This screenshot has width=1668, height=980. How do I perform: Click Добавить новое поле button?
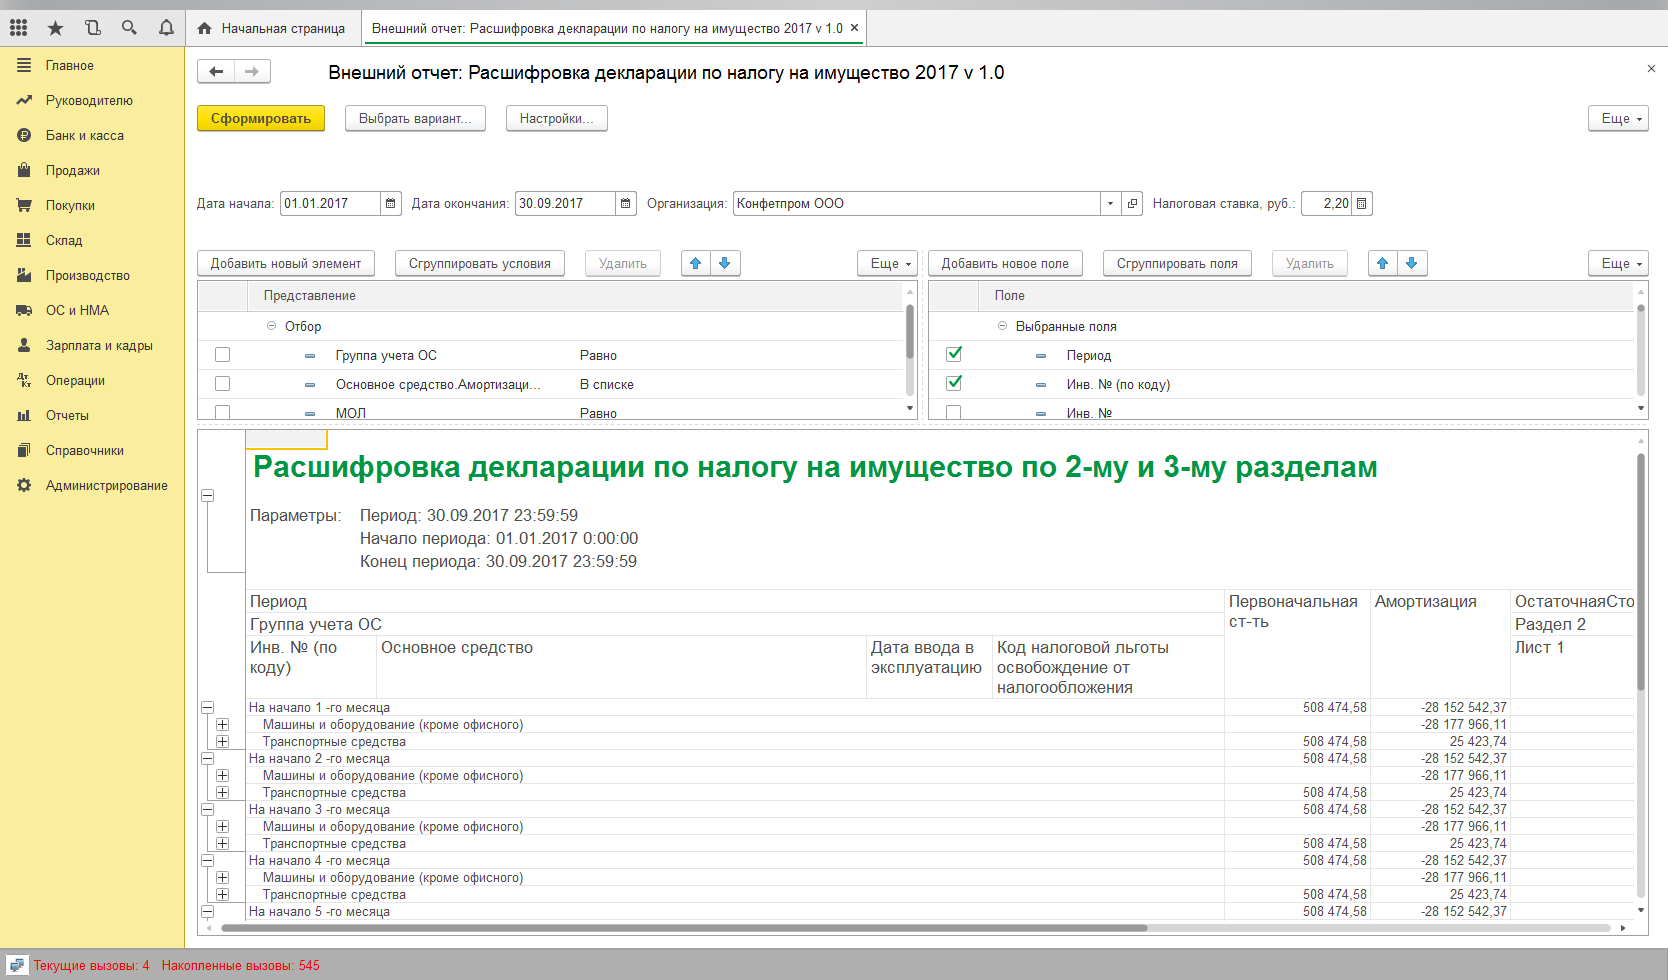[x=1005, y=263]
